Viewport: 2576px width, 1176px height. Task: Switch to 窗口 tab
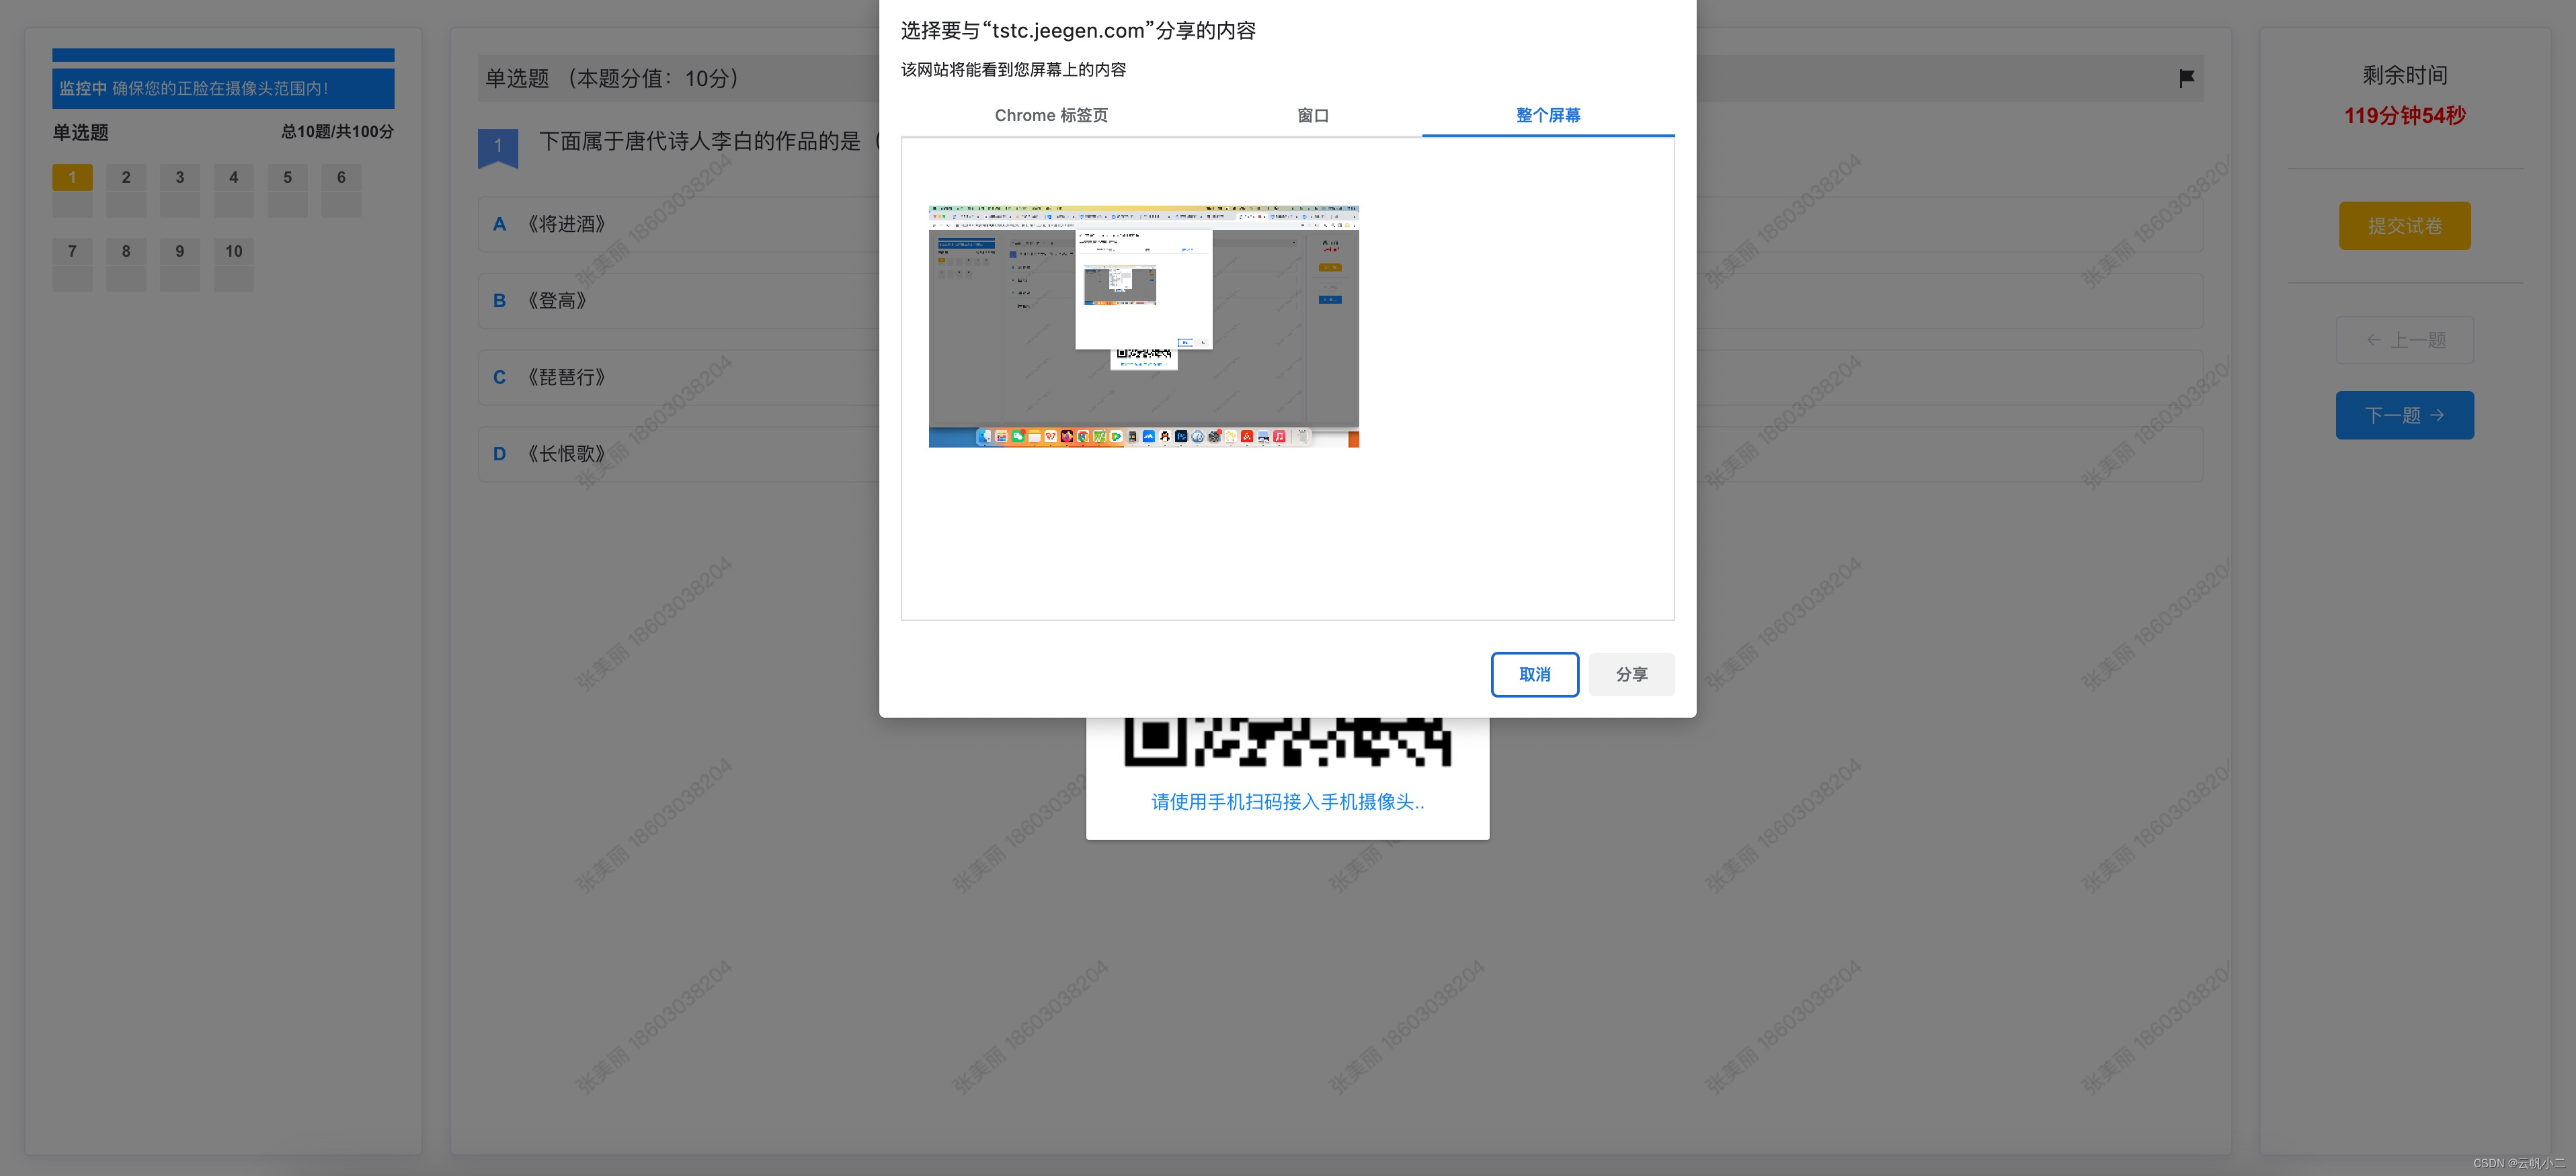(x=1312, y=115)
